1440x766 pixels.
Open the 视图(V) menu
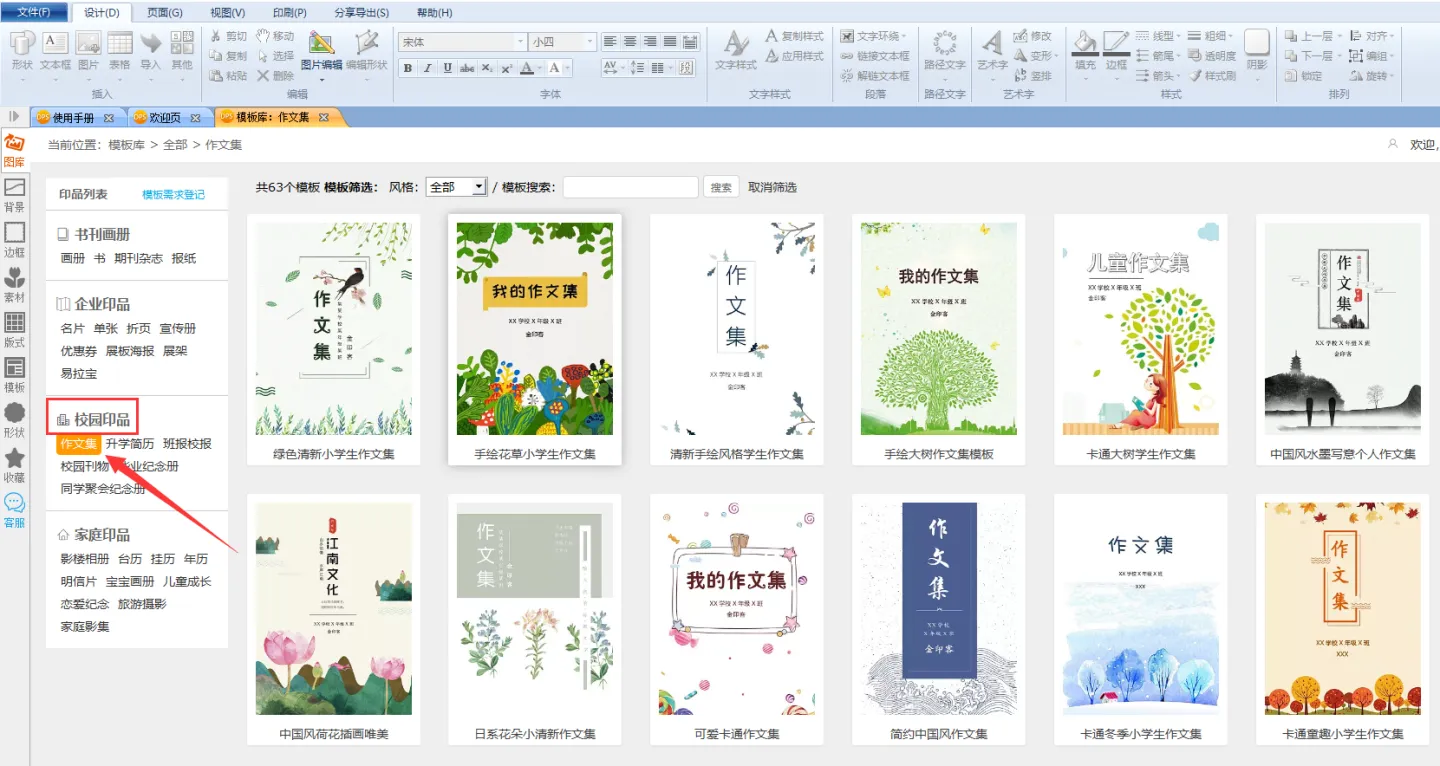[228, 13]
